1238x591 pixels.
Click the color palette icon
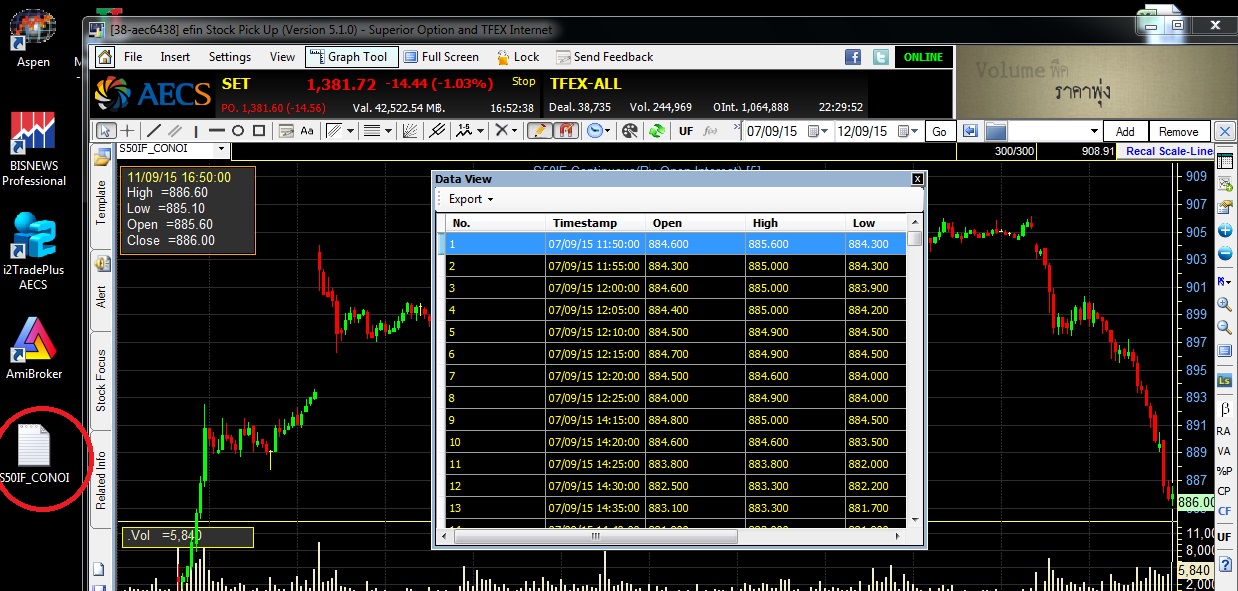[630, 131]
